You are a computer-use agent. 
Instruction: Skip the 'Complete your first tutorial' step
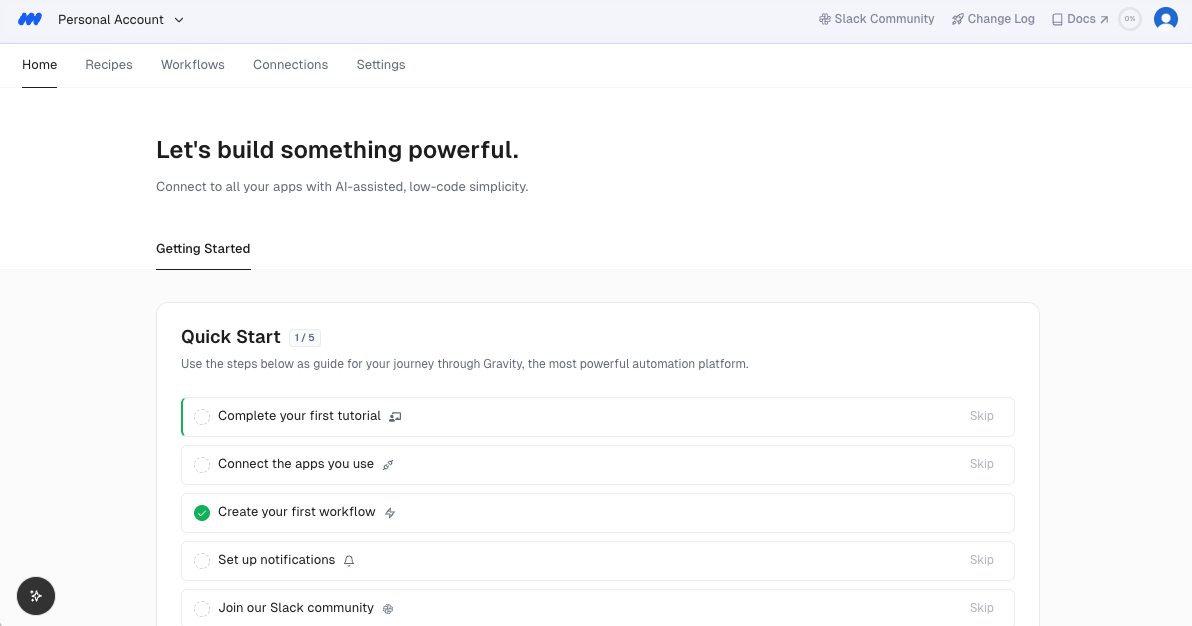pos(981,416)
